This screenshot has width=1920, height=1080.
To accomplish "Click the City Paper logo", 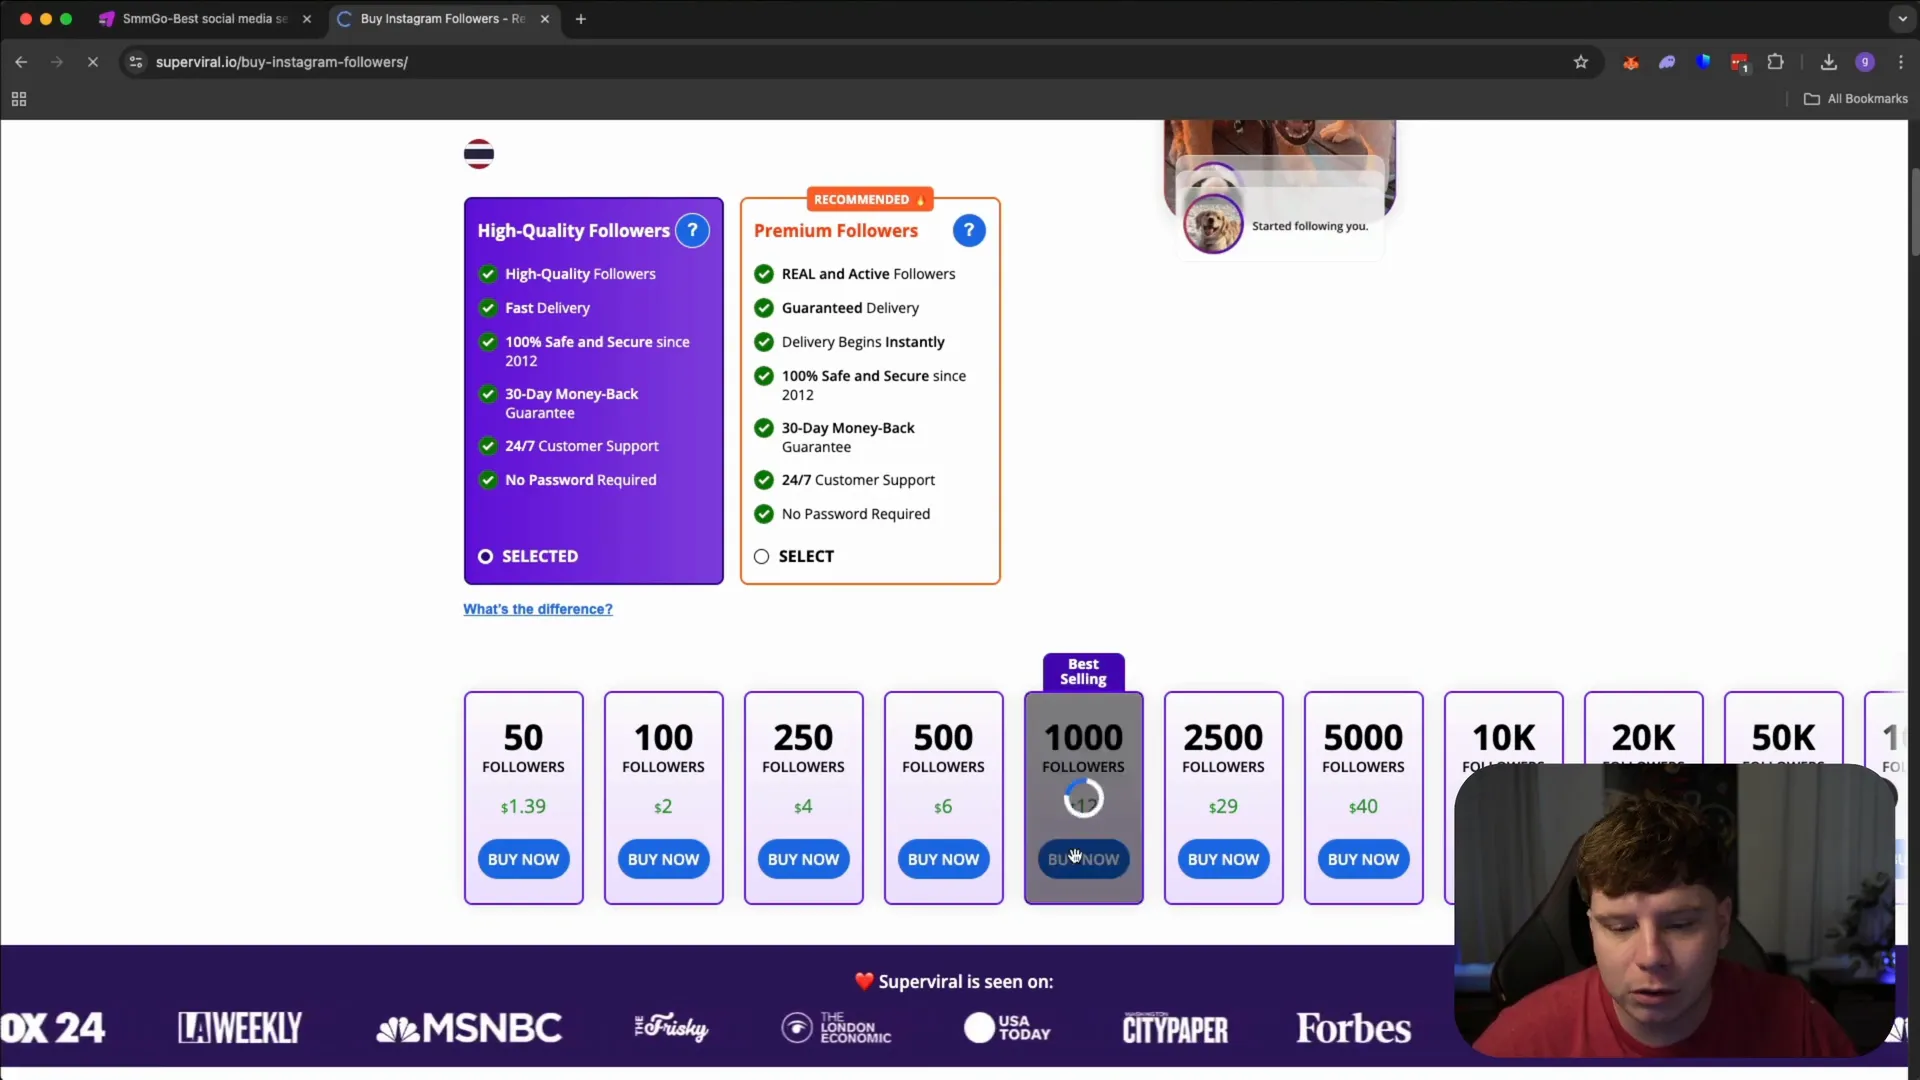I will coord(1175,1029).
